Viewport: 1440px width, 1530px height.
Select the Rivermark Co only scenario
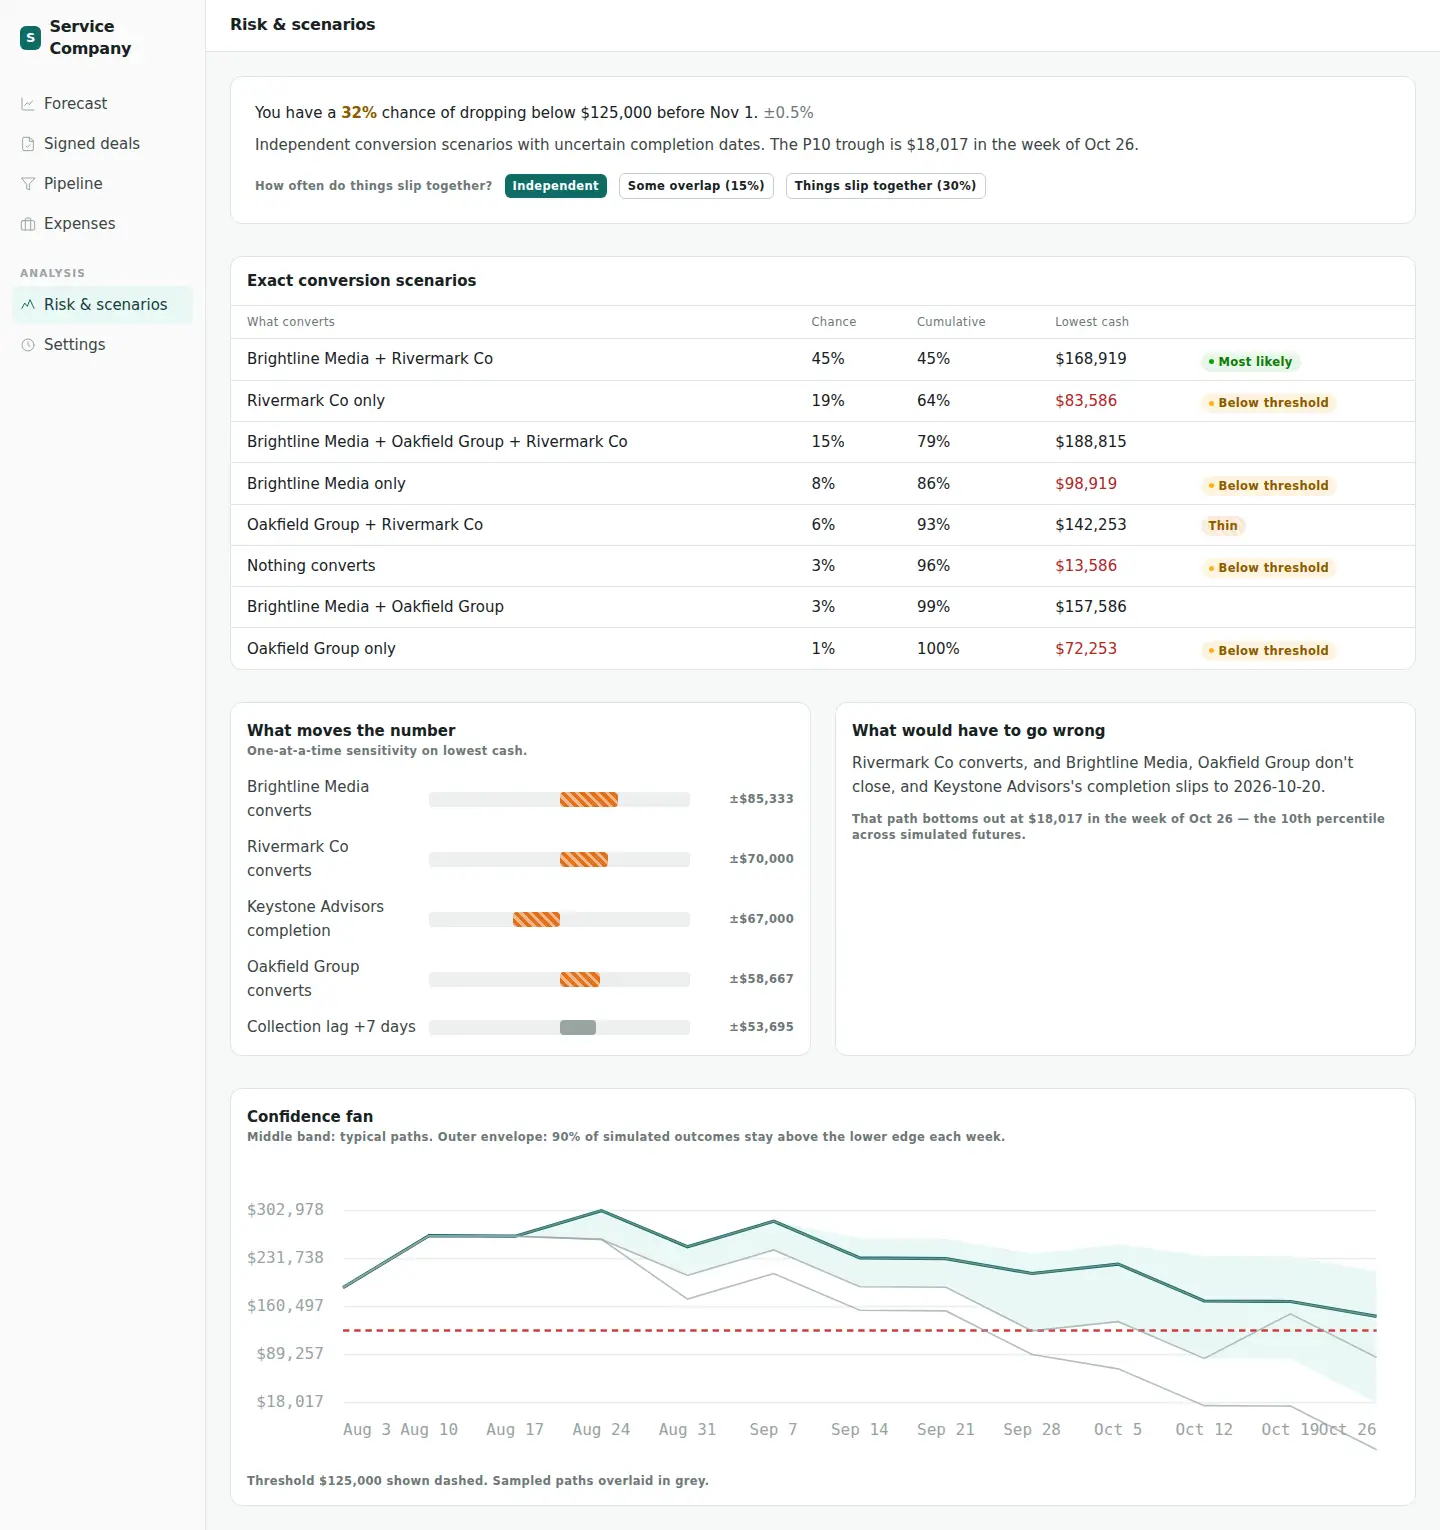pos(823,401)
